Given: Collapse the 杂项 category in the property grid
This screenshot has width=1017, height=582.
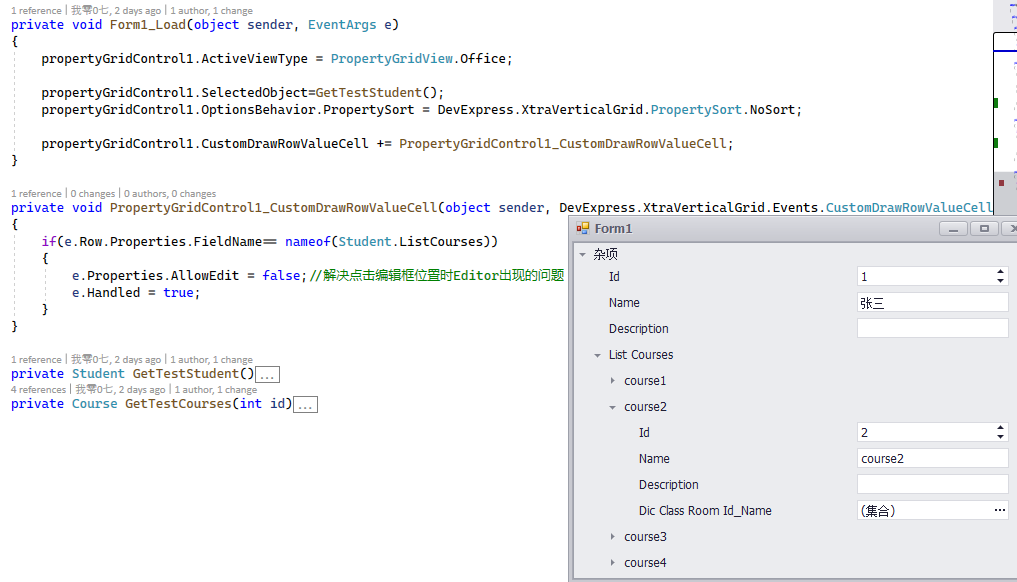Looking at the screenshot, I should pyautogui.click(x=582, y=254).
